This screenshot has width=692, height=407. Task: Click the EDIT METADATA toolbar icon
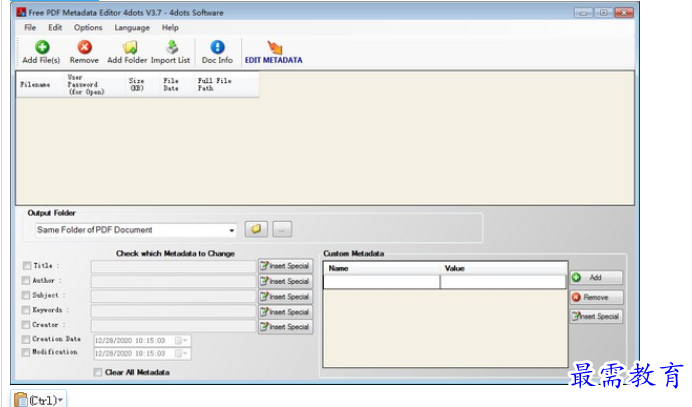274,47
